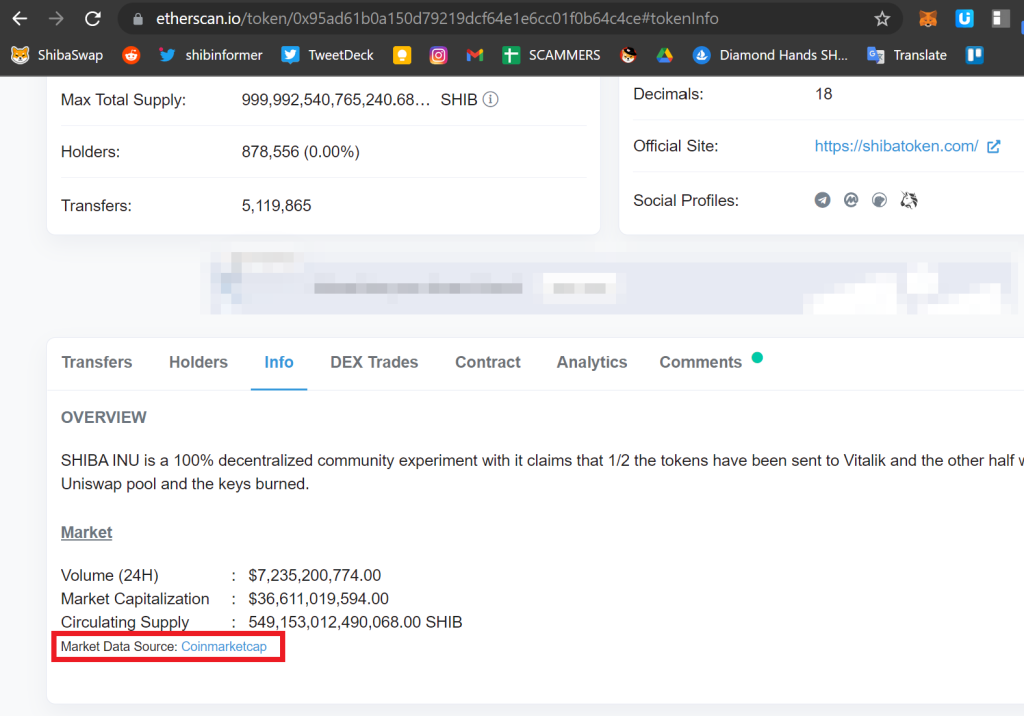The width and height of the screenshot is (1024, 716).
Task: Open the Diamond Hands SH... bookmark
Action: tap(770, 55)
